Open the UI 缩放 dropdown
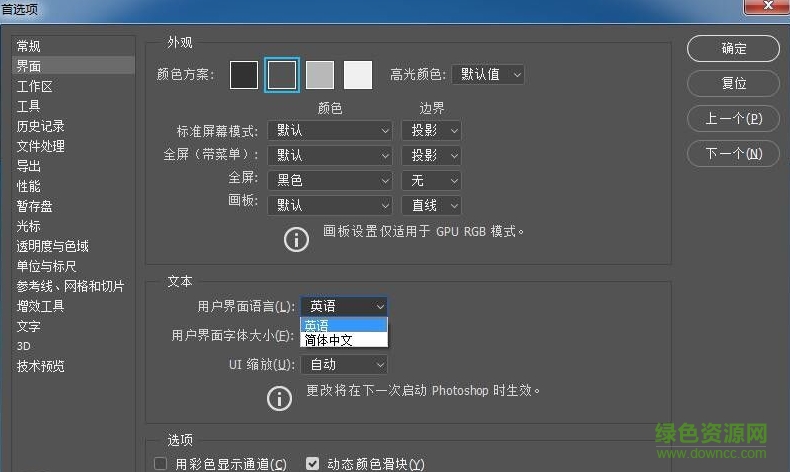Viewport: 790px width, 472px height. [x=344, y=364]
